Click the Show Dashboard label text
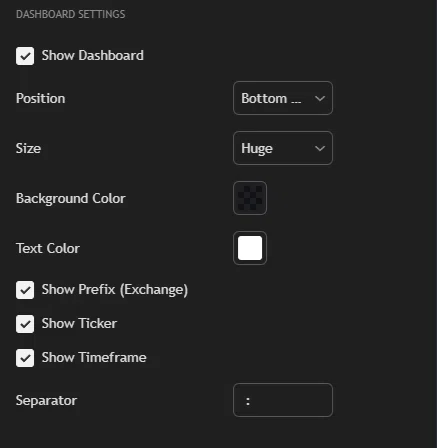This screenshot has width=437, height=448. [x=93, y=56]
